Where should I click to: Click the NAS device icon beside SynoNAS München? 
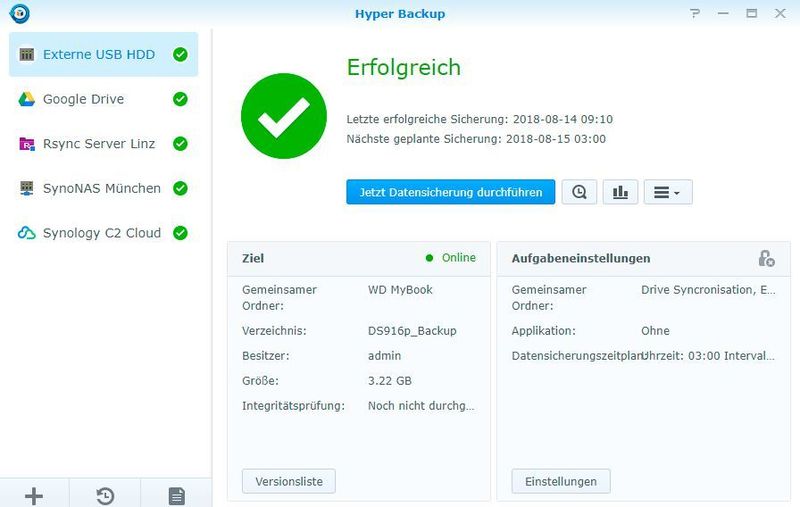tap(27, 188)
